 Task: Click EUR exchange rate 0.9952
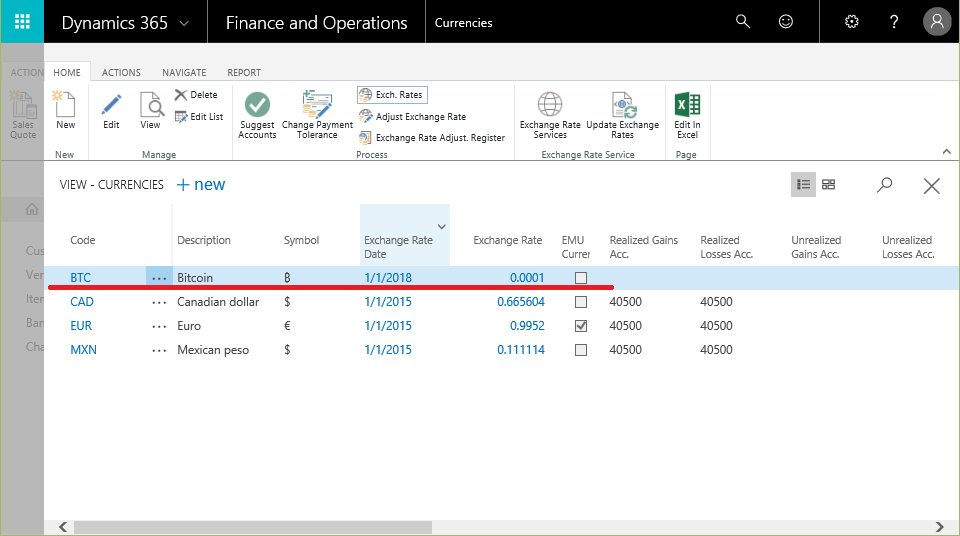pos(527,325)
